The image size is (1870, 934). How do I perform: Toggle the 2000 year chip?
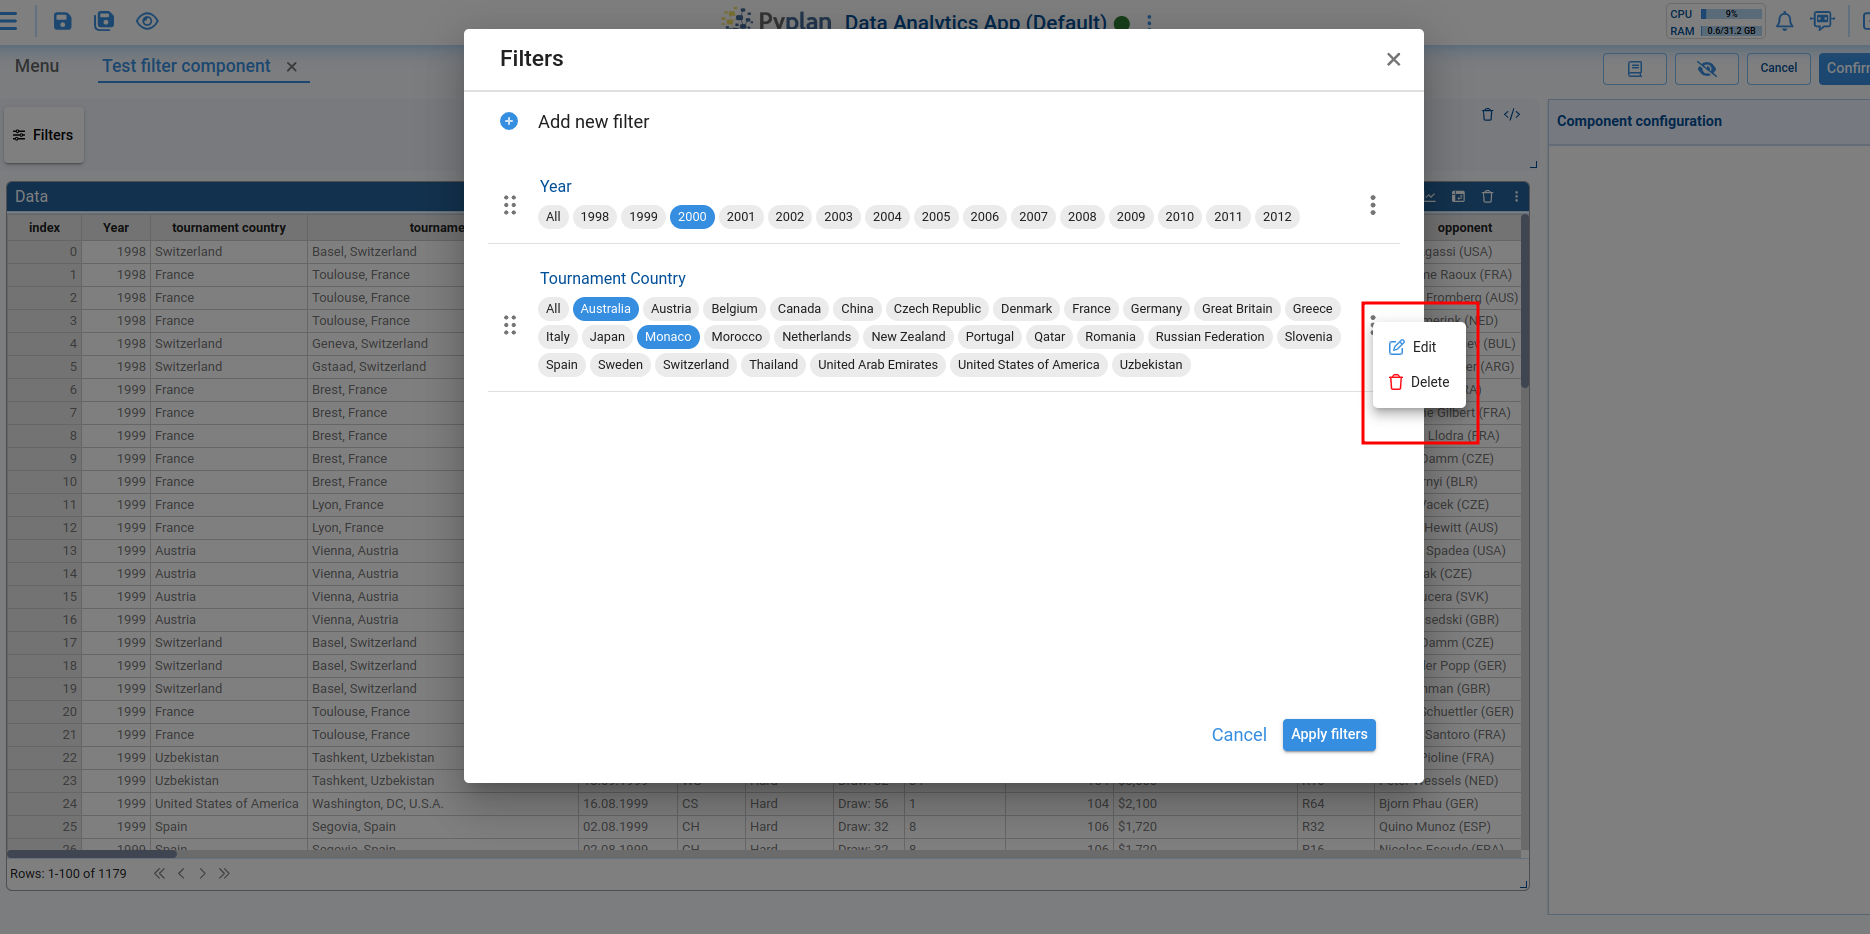tap(692, 217)
